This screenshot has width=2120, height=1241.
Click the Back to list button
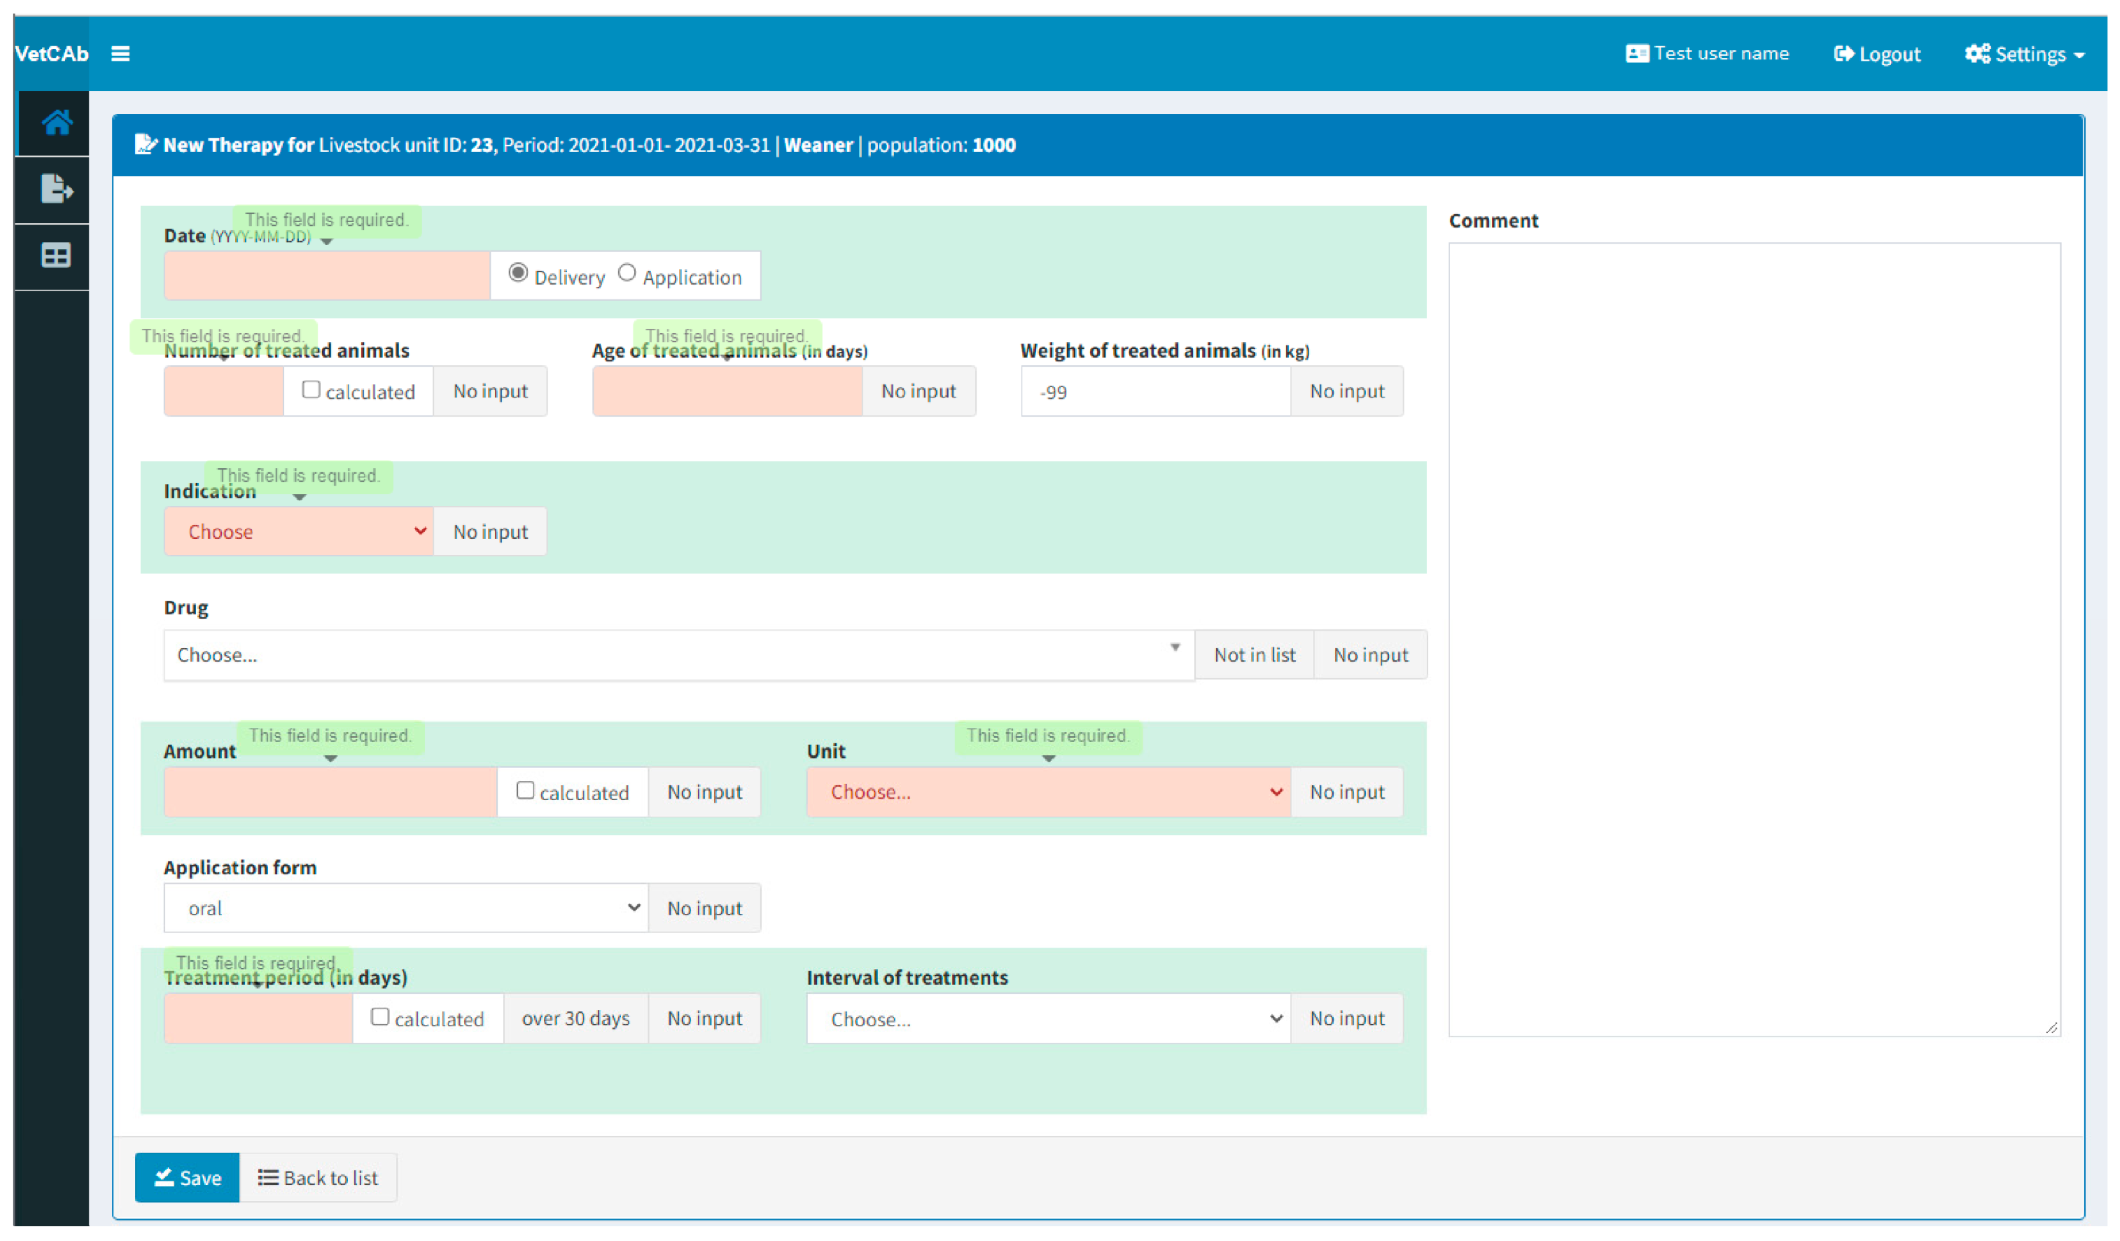click(318, 1178)
